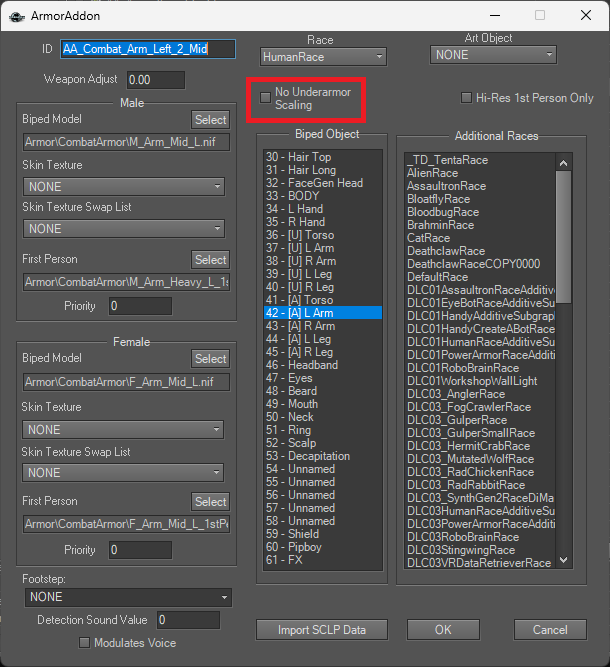Select DLC03_AnglerRace entry

pyautogui.click(x=480, y=394)
